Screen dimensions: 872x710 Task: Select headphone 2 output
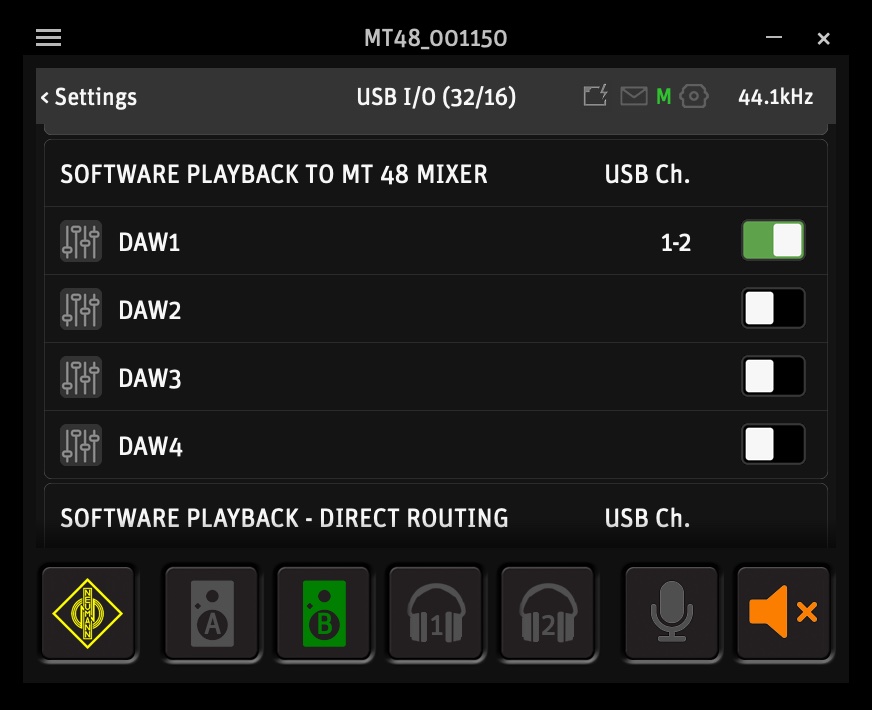[547, 612]
